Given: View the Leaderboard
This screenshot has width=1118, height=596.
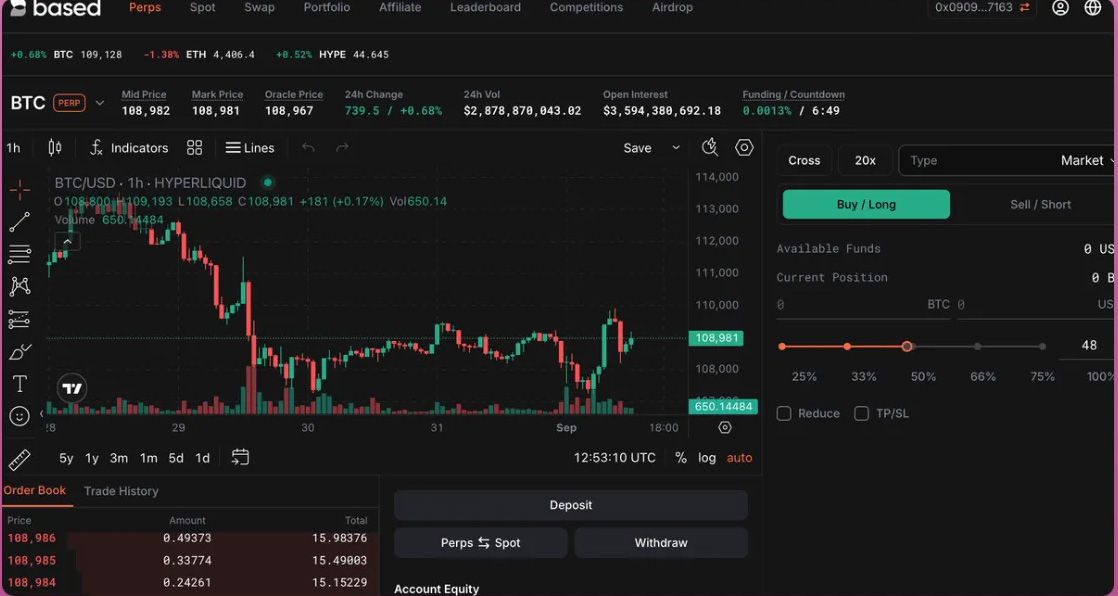Looking at the screenshot, I should (486, 7).
